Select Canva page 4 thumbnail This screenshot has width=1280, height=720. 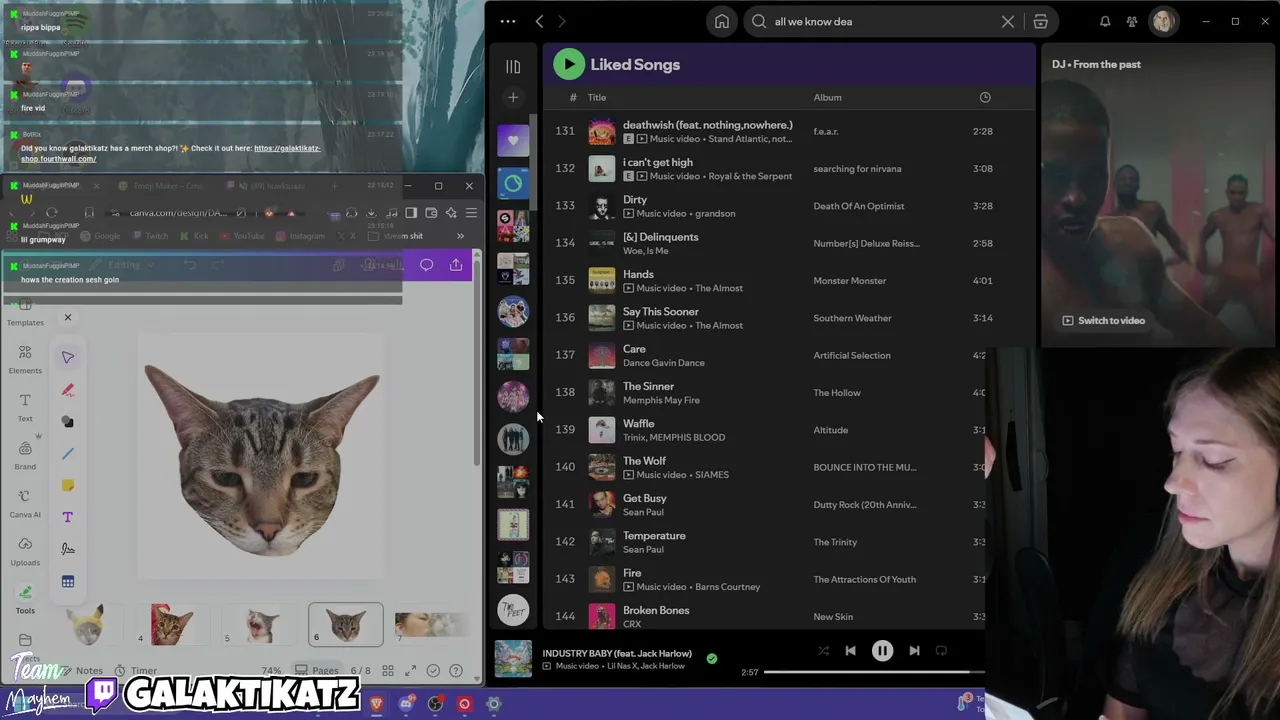[x=172, y=624]
